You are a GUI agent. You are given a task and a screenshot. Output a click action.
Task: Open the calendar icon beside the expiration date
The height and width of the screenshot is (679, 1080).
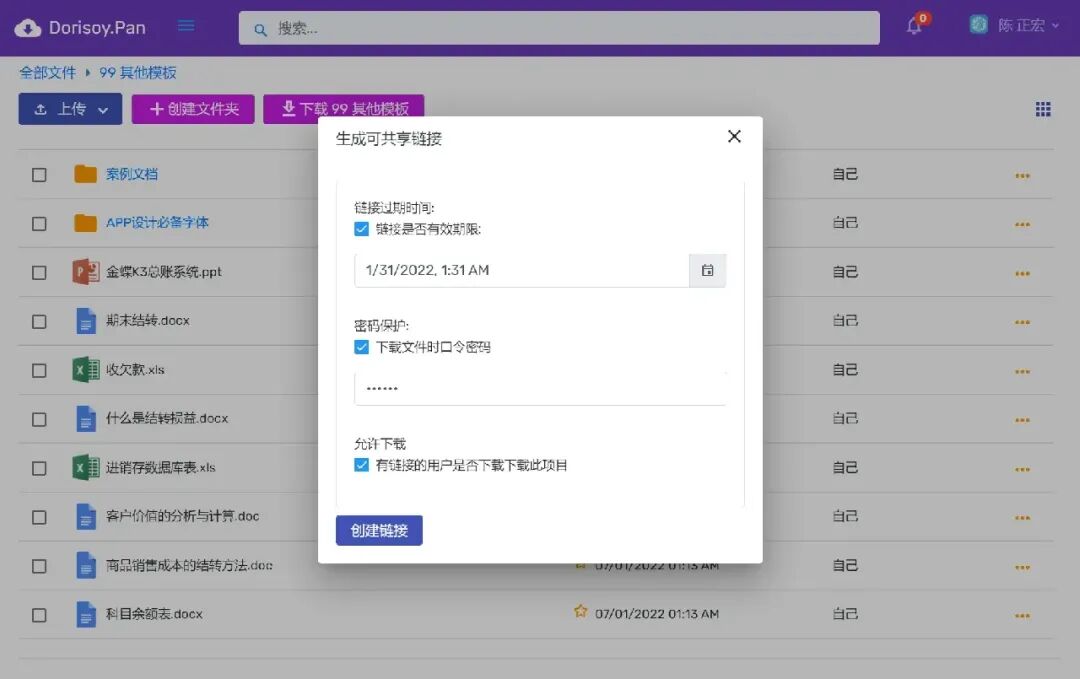tap(708, 270)
